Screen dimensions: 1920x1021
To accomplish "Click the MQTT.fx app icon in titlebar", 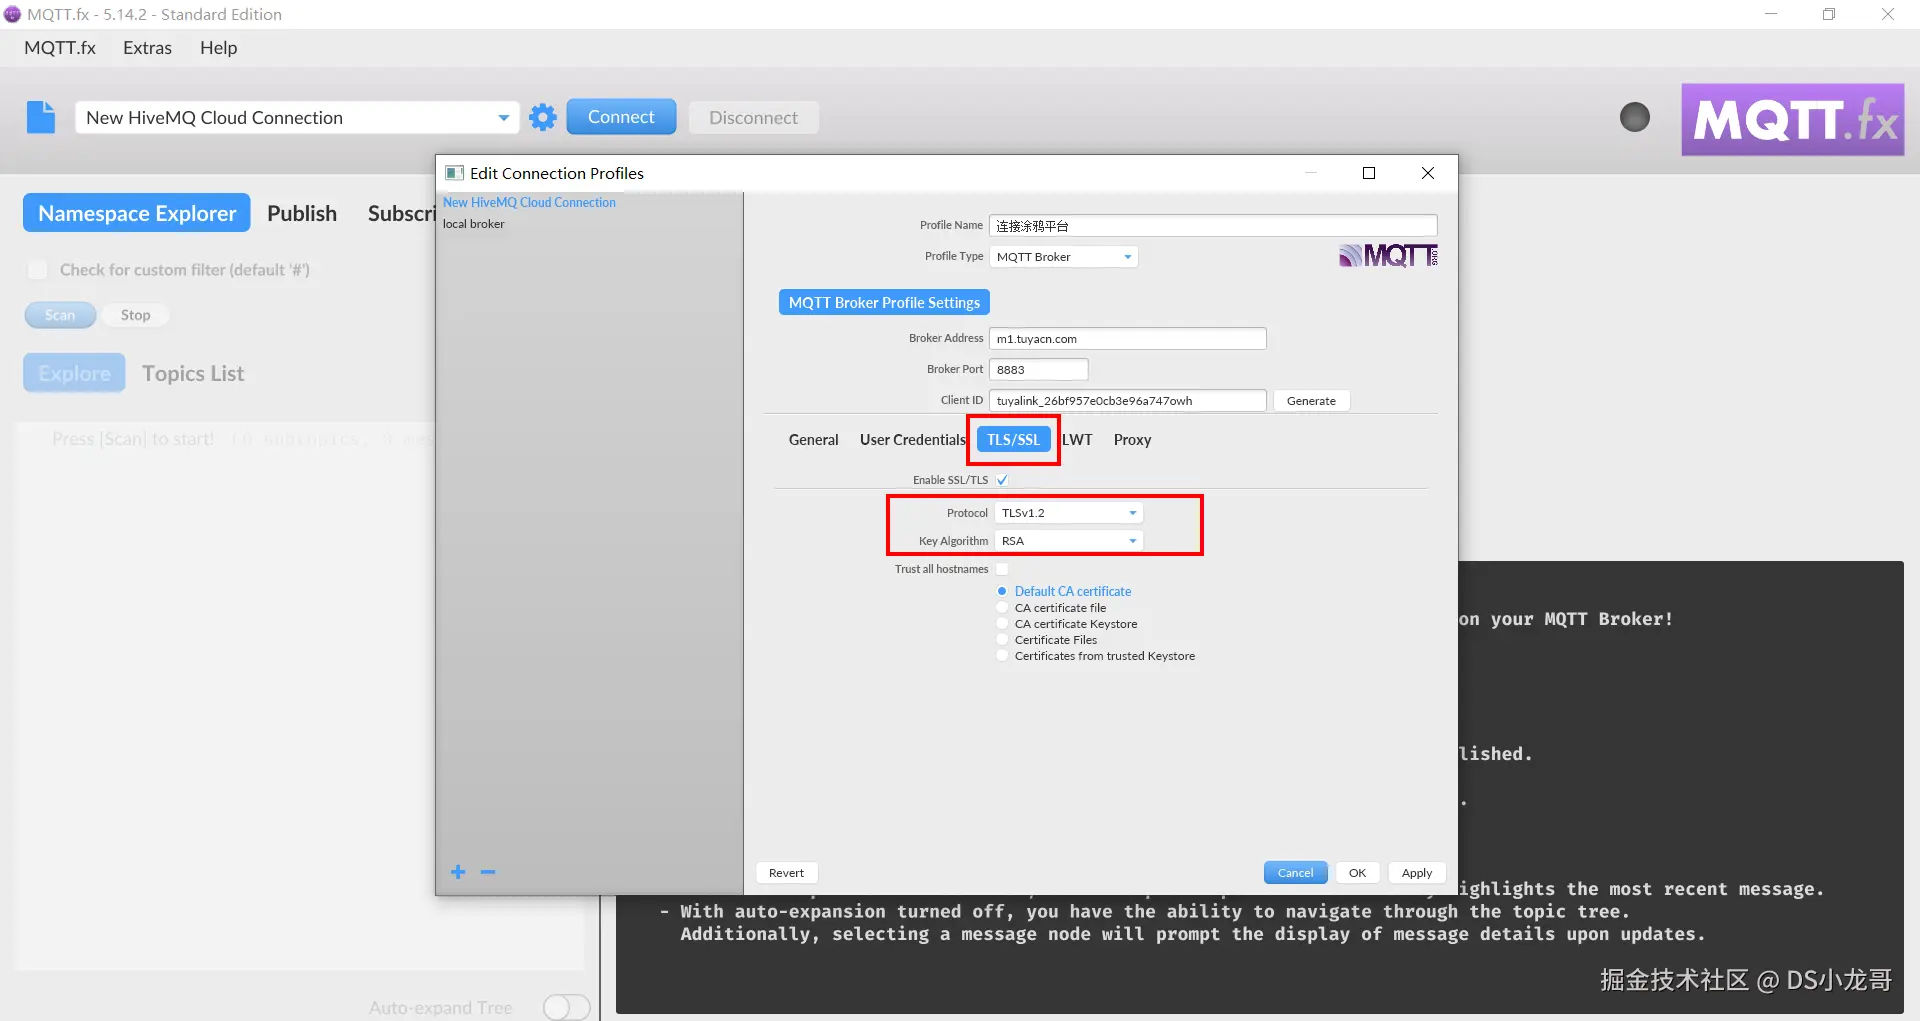I will click(12, 14).
